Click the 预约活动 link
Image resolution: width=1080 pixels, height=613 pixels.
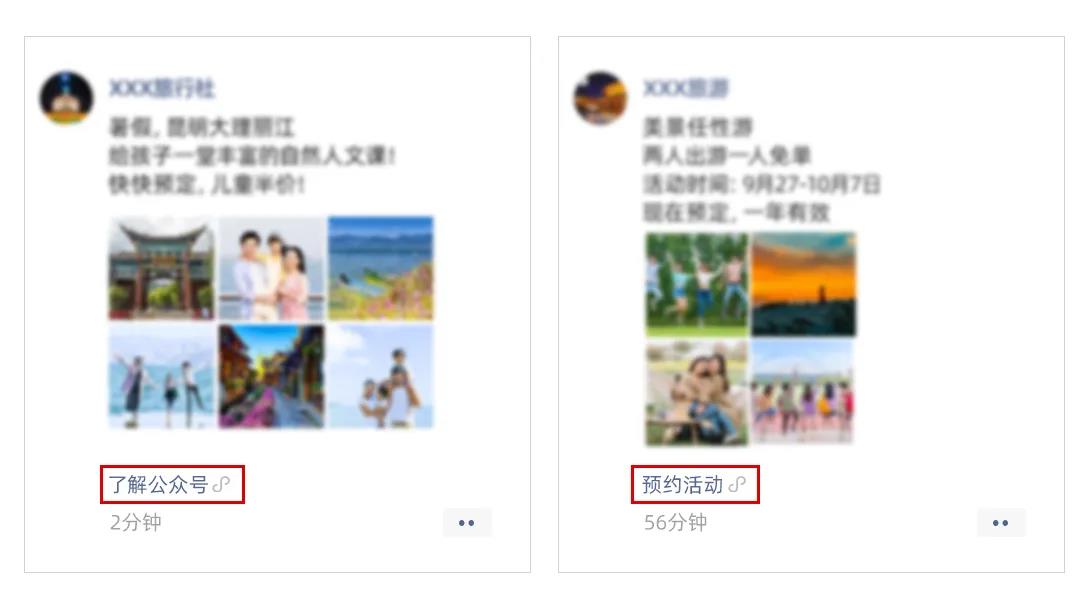tap(683, 485)
